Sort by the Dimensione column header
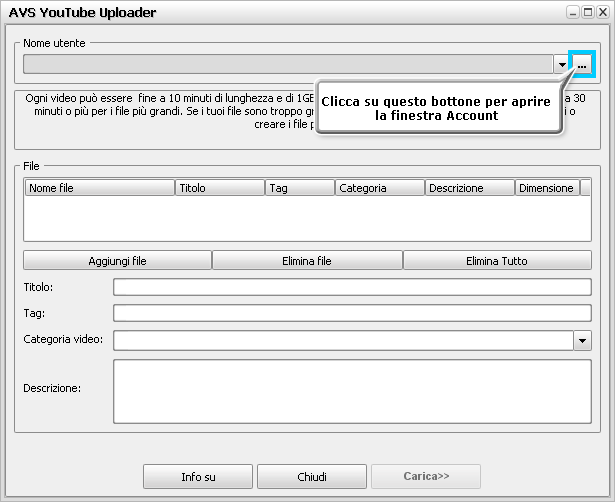This screenshot has height=502, width=615. 547,188
